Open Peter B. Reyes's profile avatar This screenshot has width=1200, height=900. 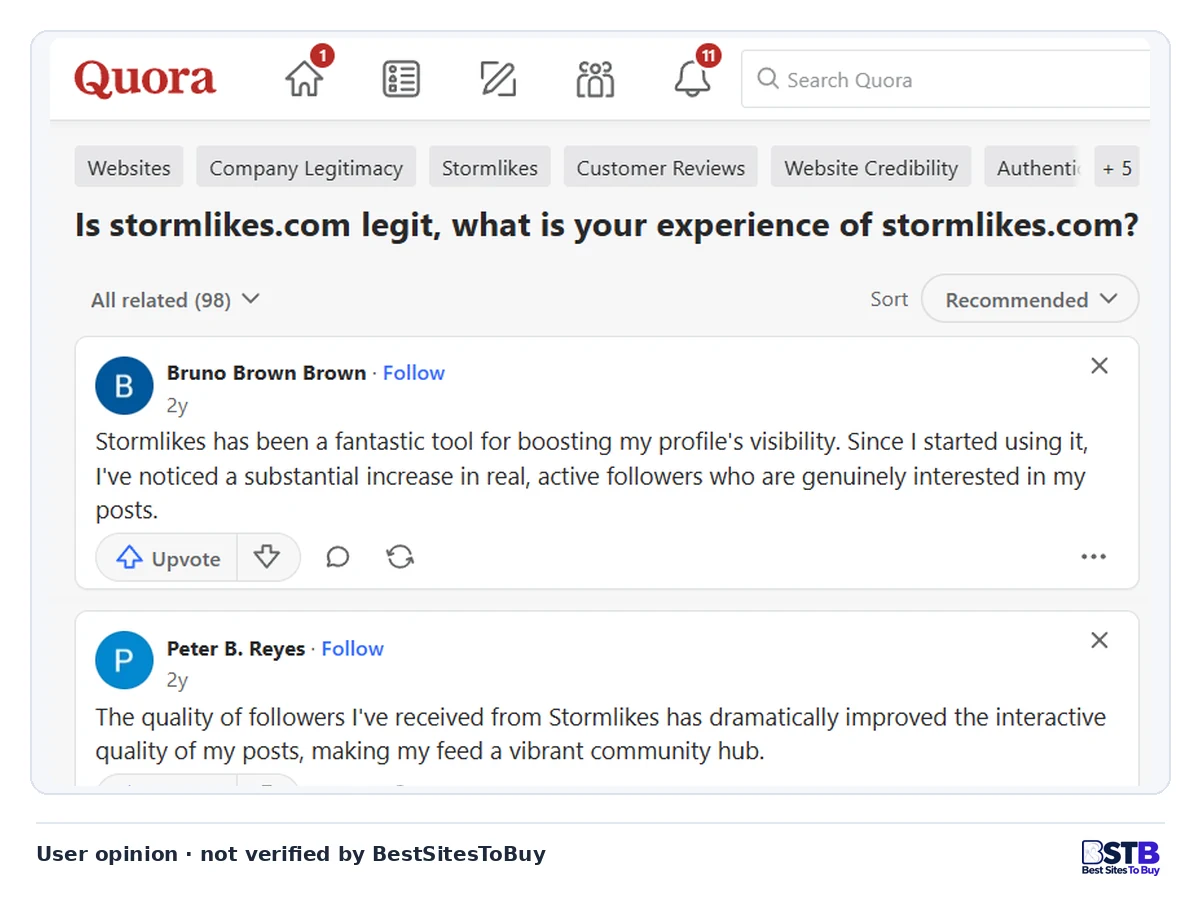pos(124,660)
